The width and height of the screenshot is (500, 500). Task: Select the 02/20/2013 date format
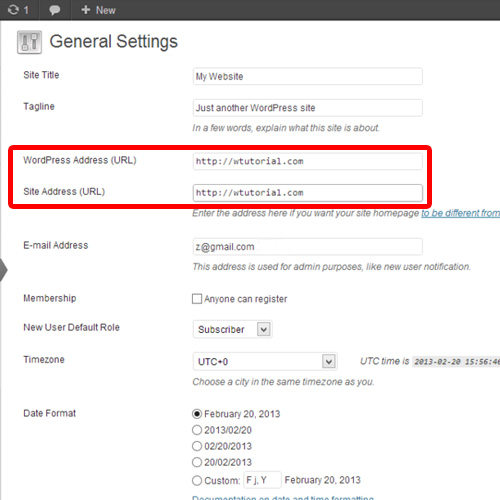point(197,446)
